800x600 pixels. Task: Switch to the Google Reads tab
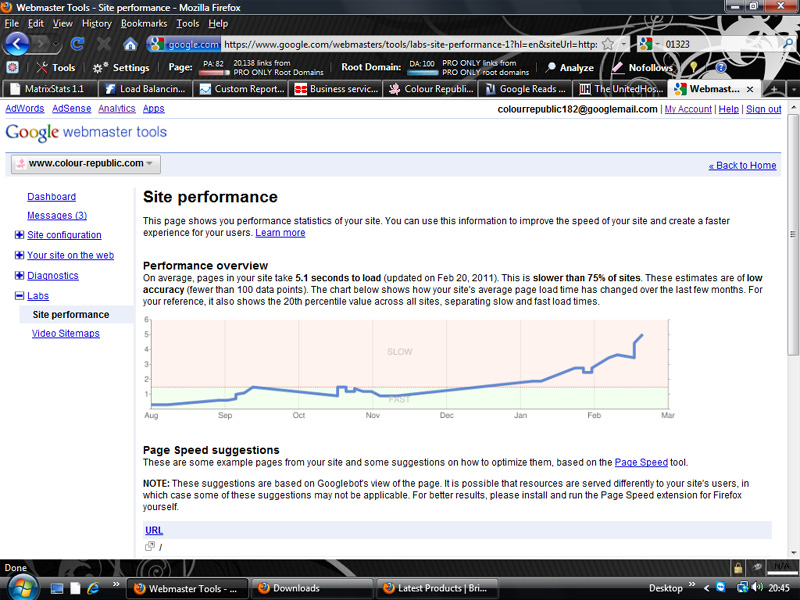pos(527,89)
